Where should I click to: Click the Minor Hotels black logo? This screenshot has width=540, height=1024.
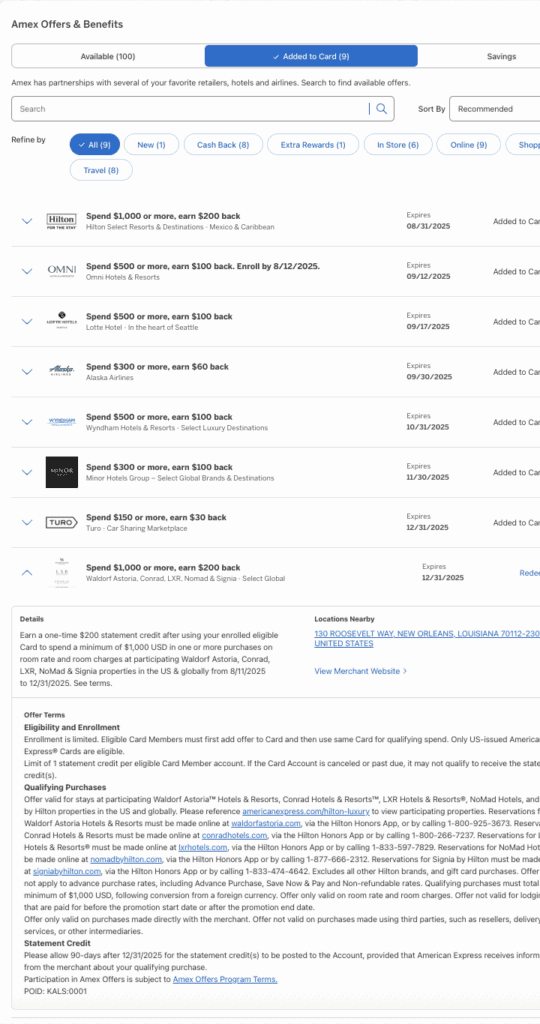coord(61,472)
